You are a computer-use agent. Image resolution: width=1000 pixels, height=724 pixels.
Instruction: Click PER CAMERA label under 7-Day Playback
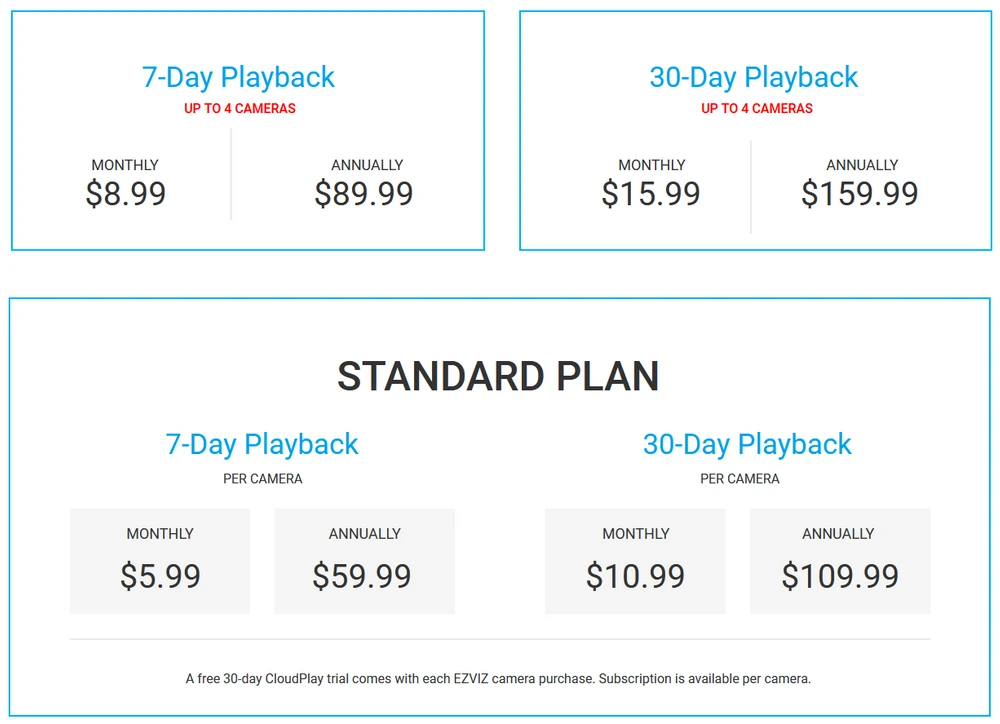[x=263, y=479]
